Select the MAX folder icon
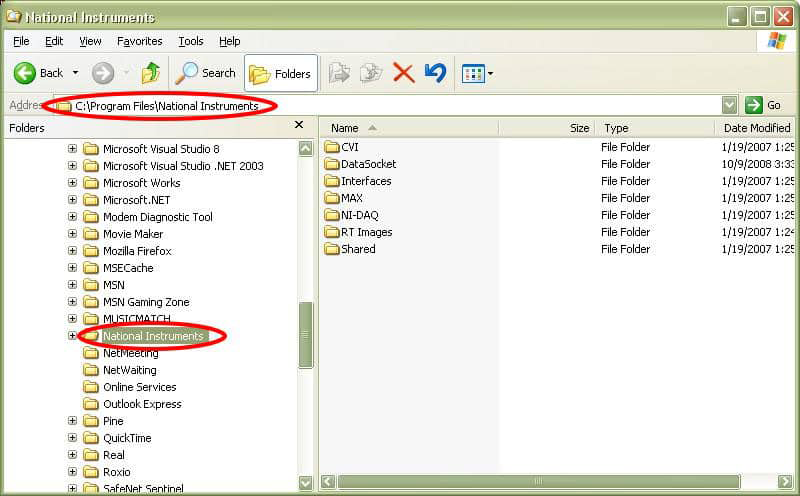 pos(332,198)
